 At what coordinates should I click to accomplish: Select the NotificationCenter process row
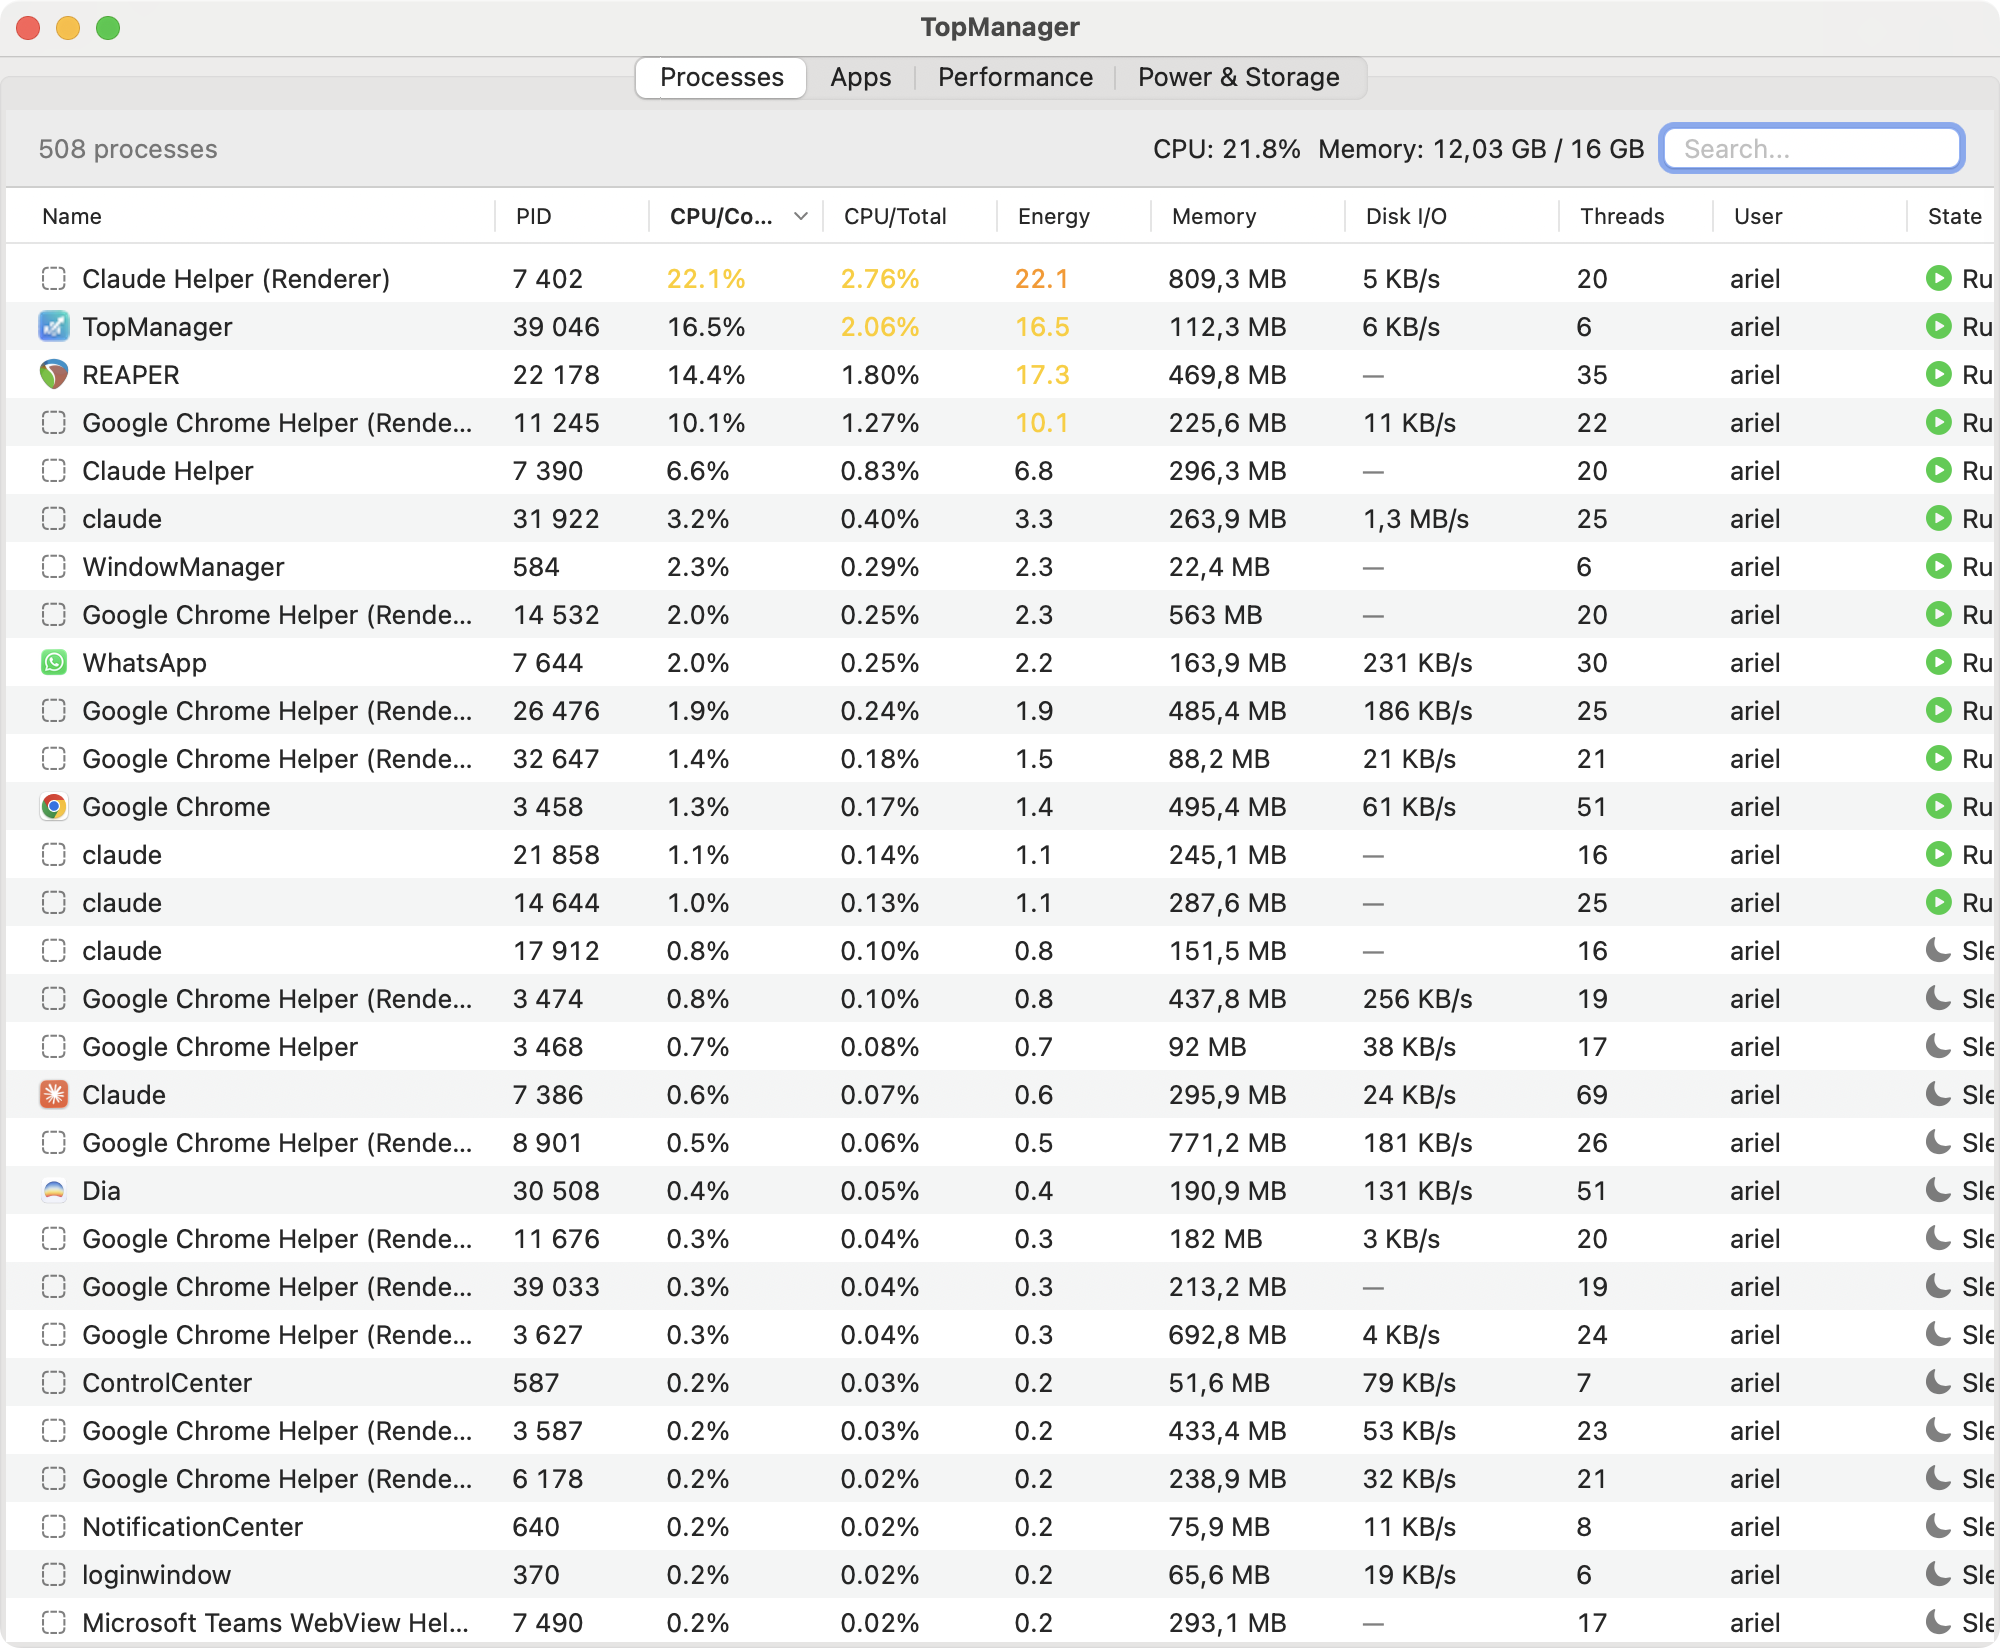pos(1000,1527)
